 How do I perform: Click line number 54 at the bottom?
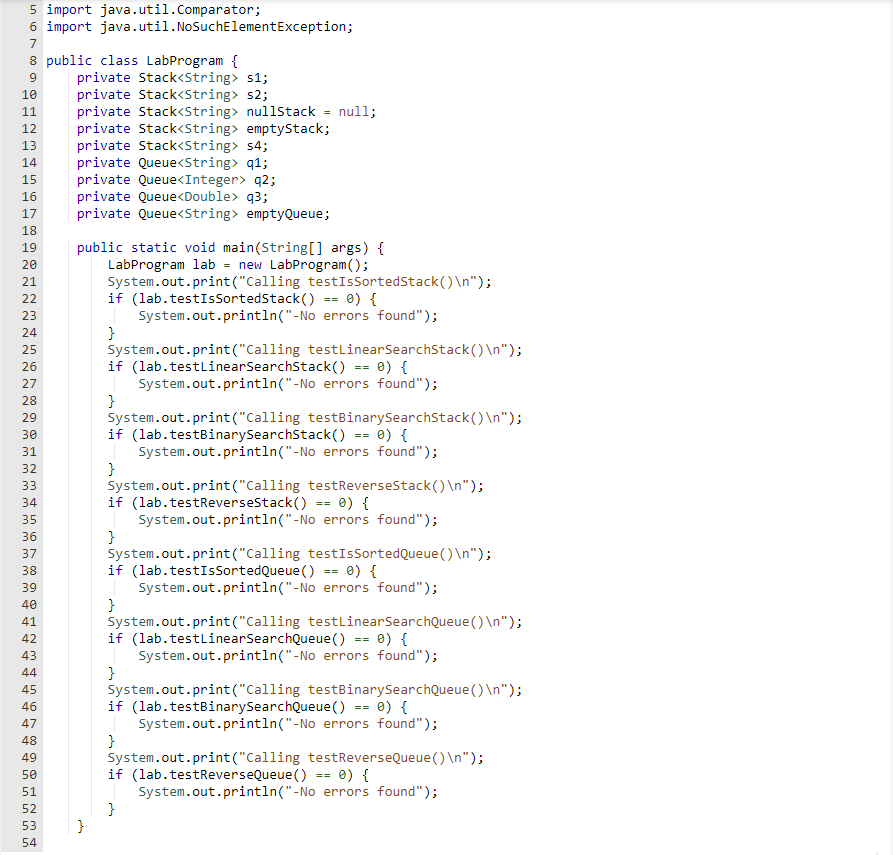click(31, 842)
